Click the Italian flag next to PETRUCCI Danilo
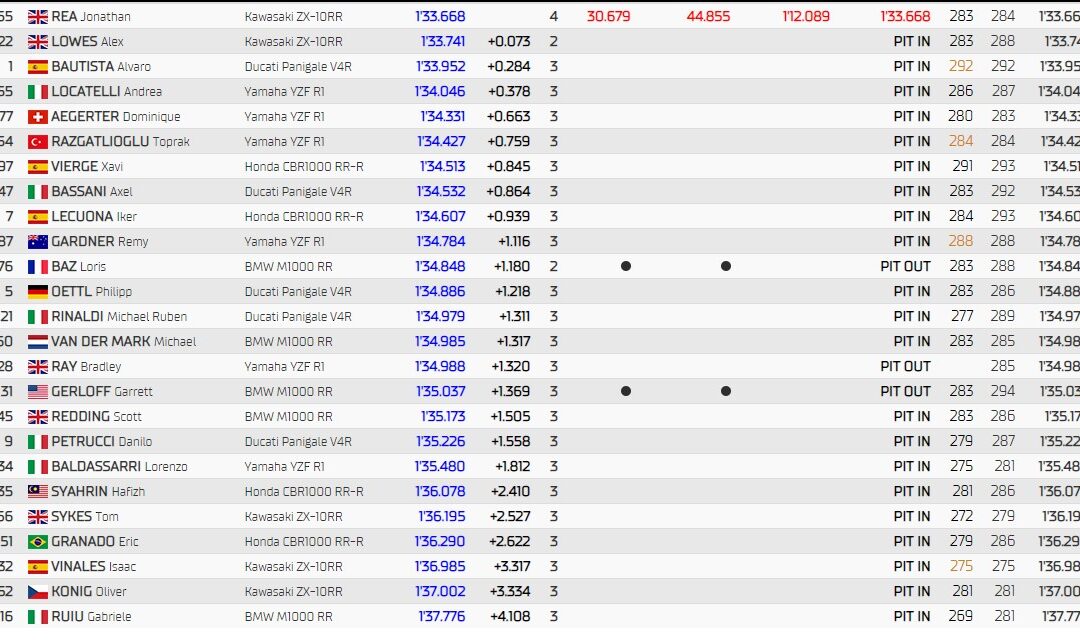 (x=38, y=442)
